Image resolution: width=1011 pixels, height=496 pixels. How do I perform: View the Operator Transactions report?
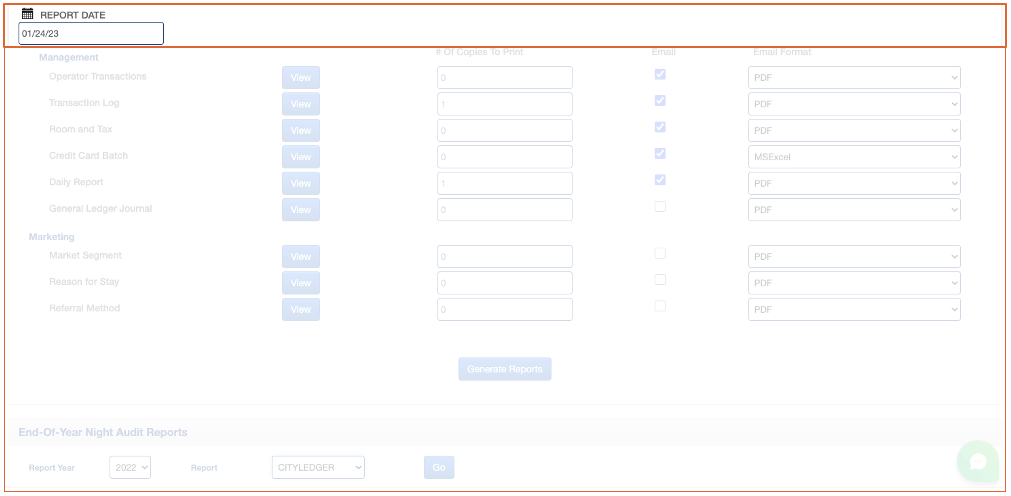[x=301, y=78]
